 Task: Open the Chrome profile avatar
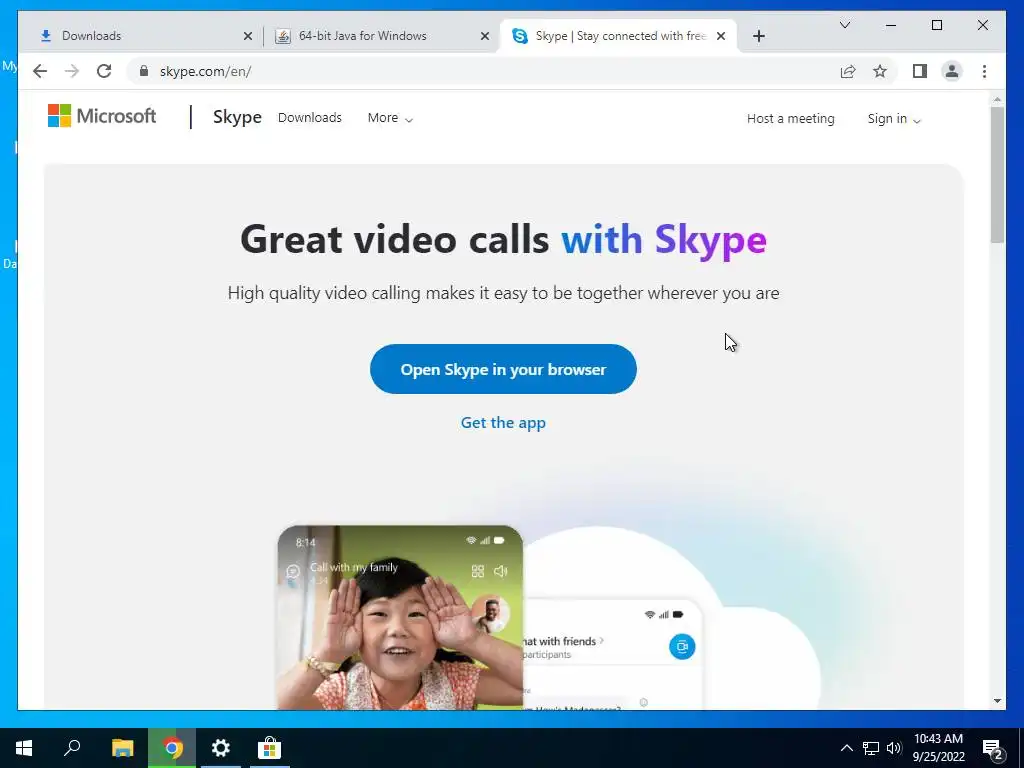[x=952, y=71]
